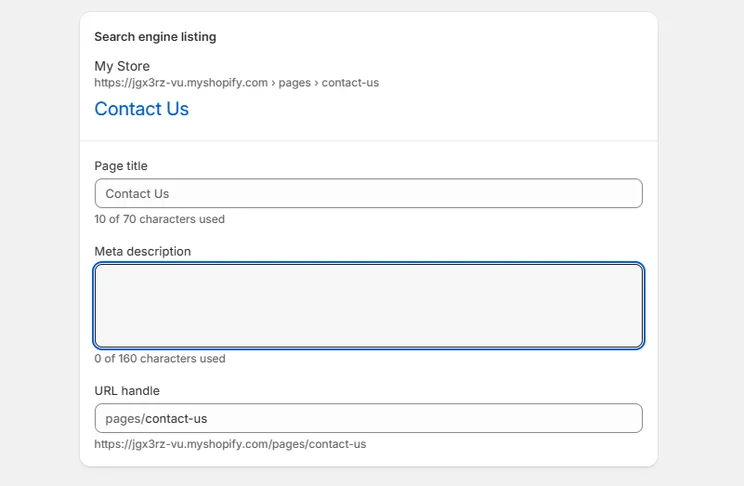This screenshot has height=486, width=744.
Task: Click the Page title input field
Action: (369, 193)
